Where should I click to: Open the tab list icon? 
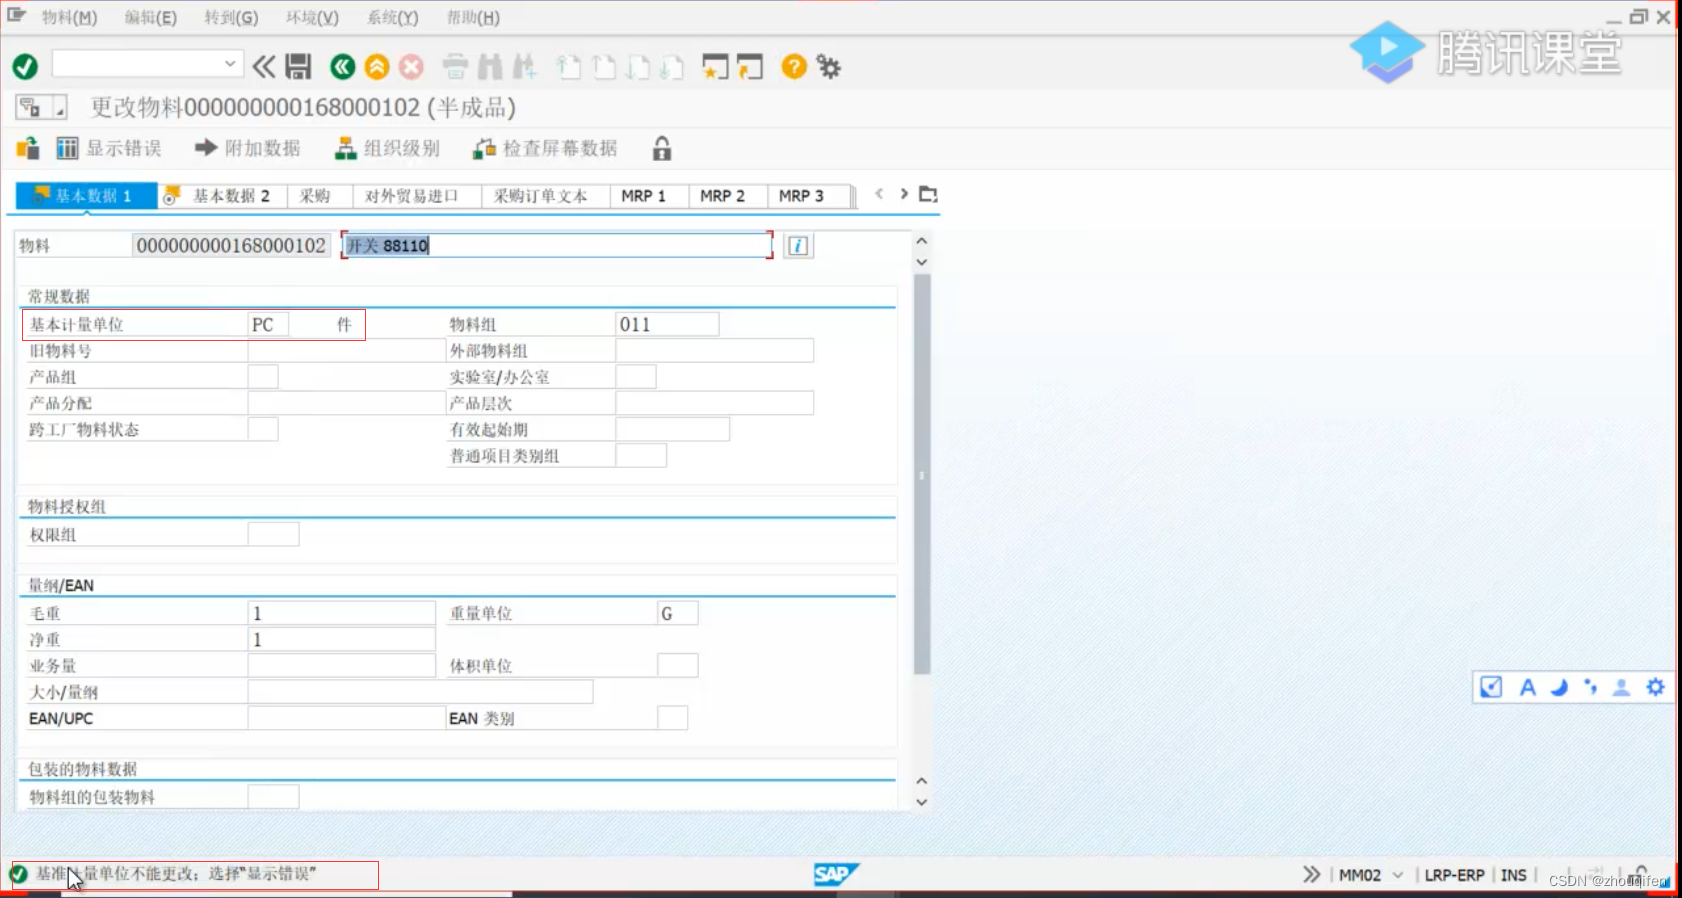929,194
